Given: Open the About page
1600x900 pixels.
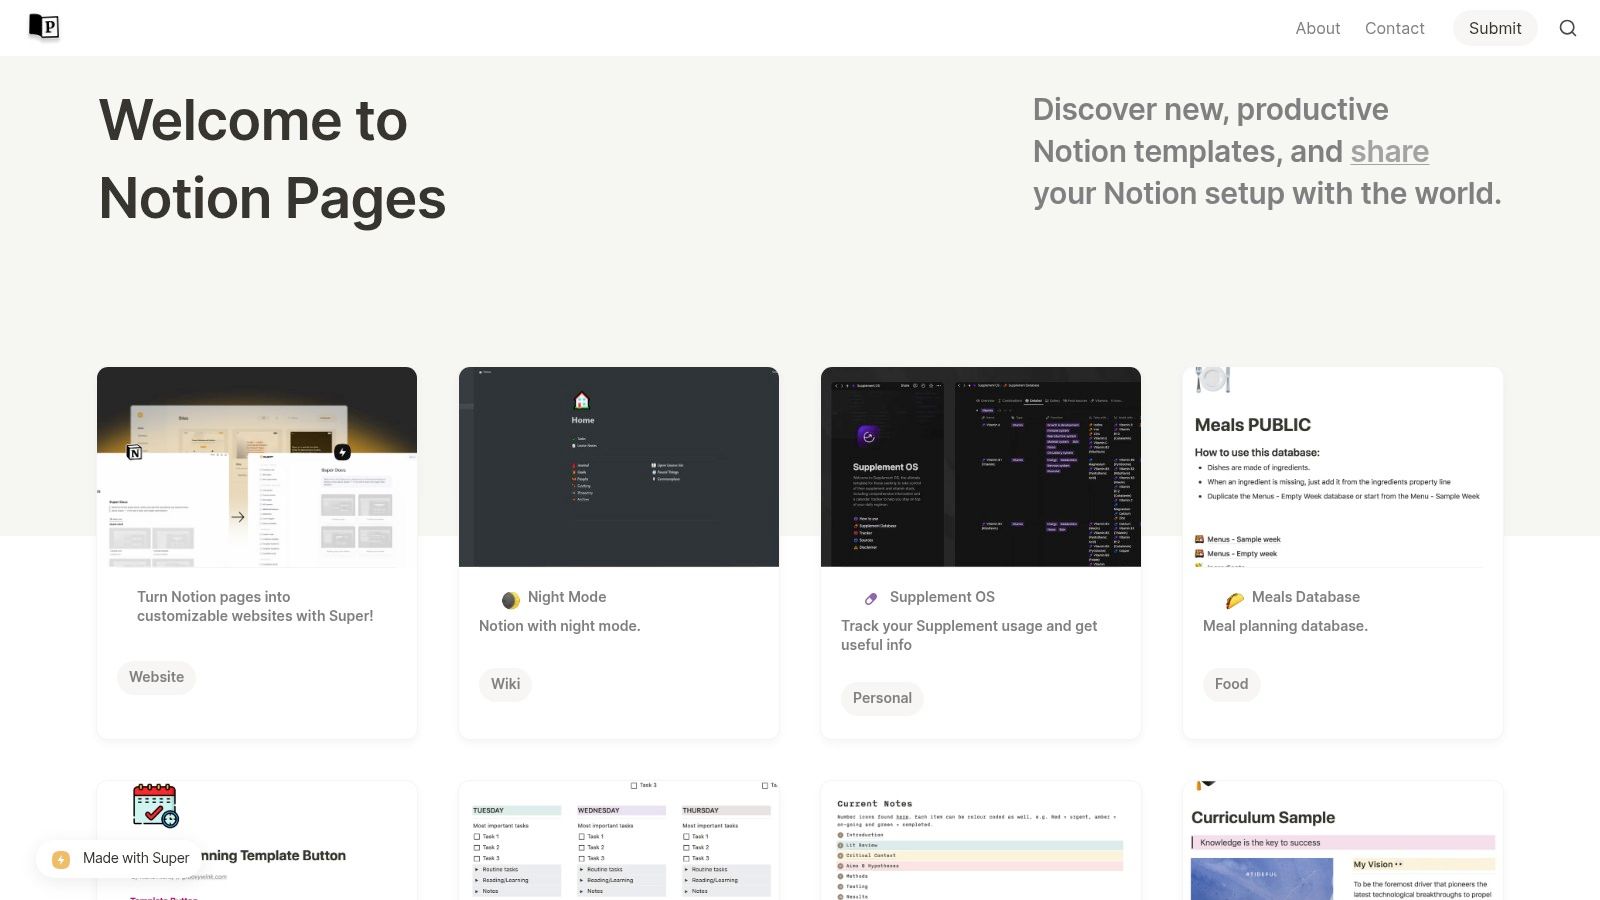Looking at the screenshot, I should pos(1317,28).
